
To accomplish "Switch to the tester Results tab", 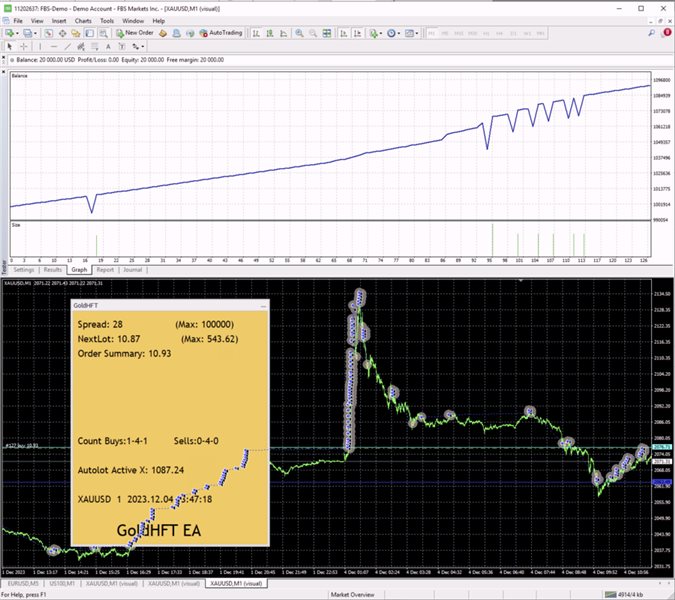I will point(53,270).
